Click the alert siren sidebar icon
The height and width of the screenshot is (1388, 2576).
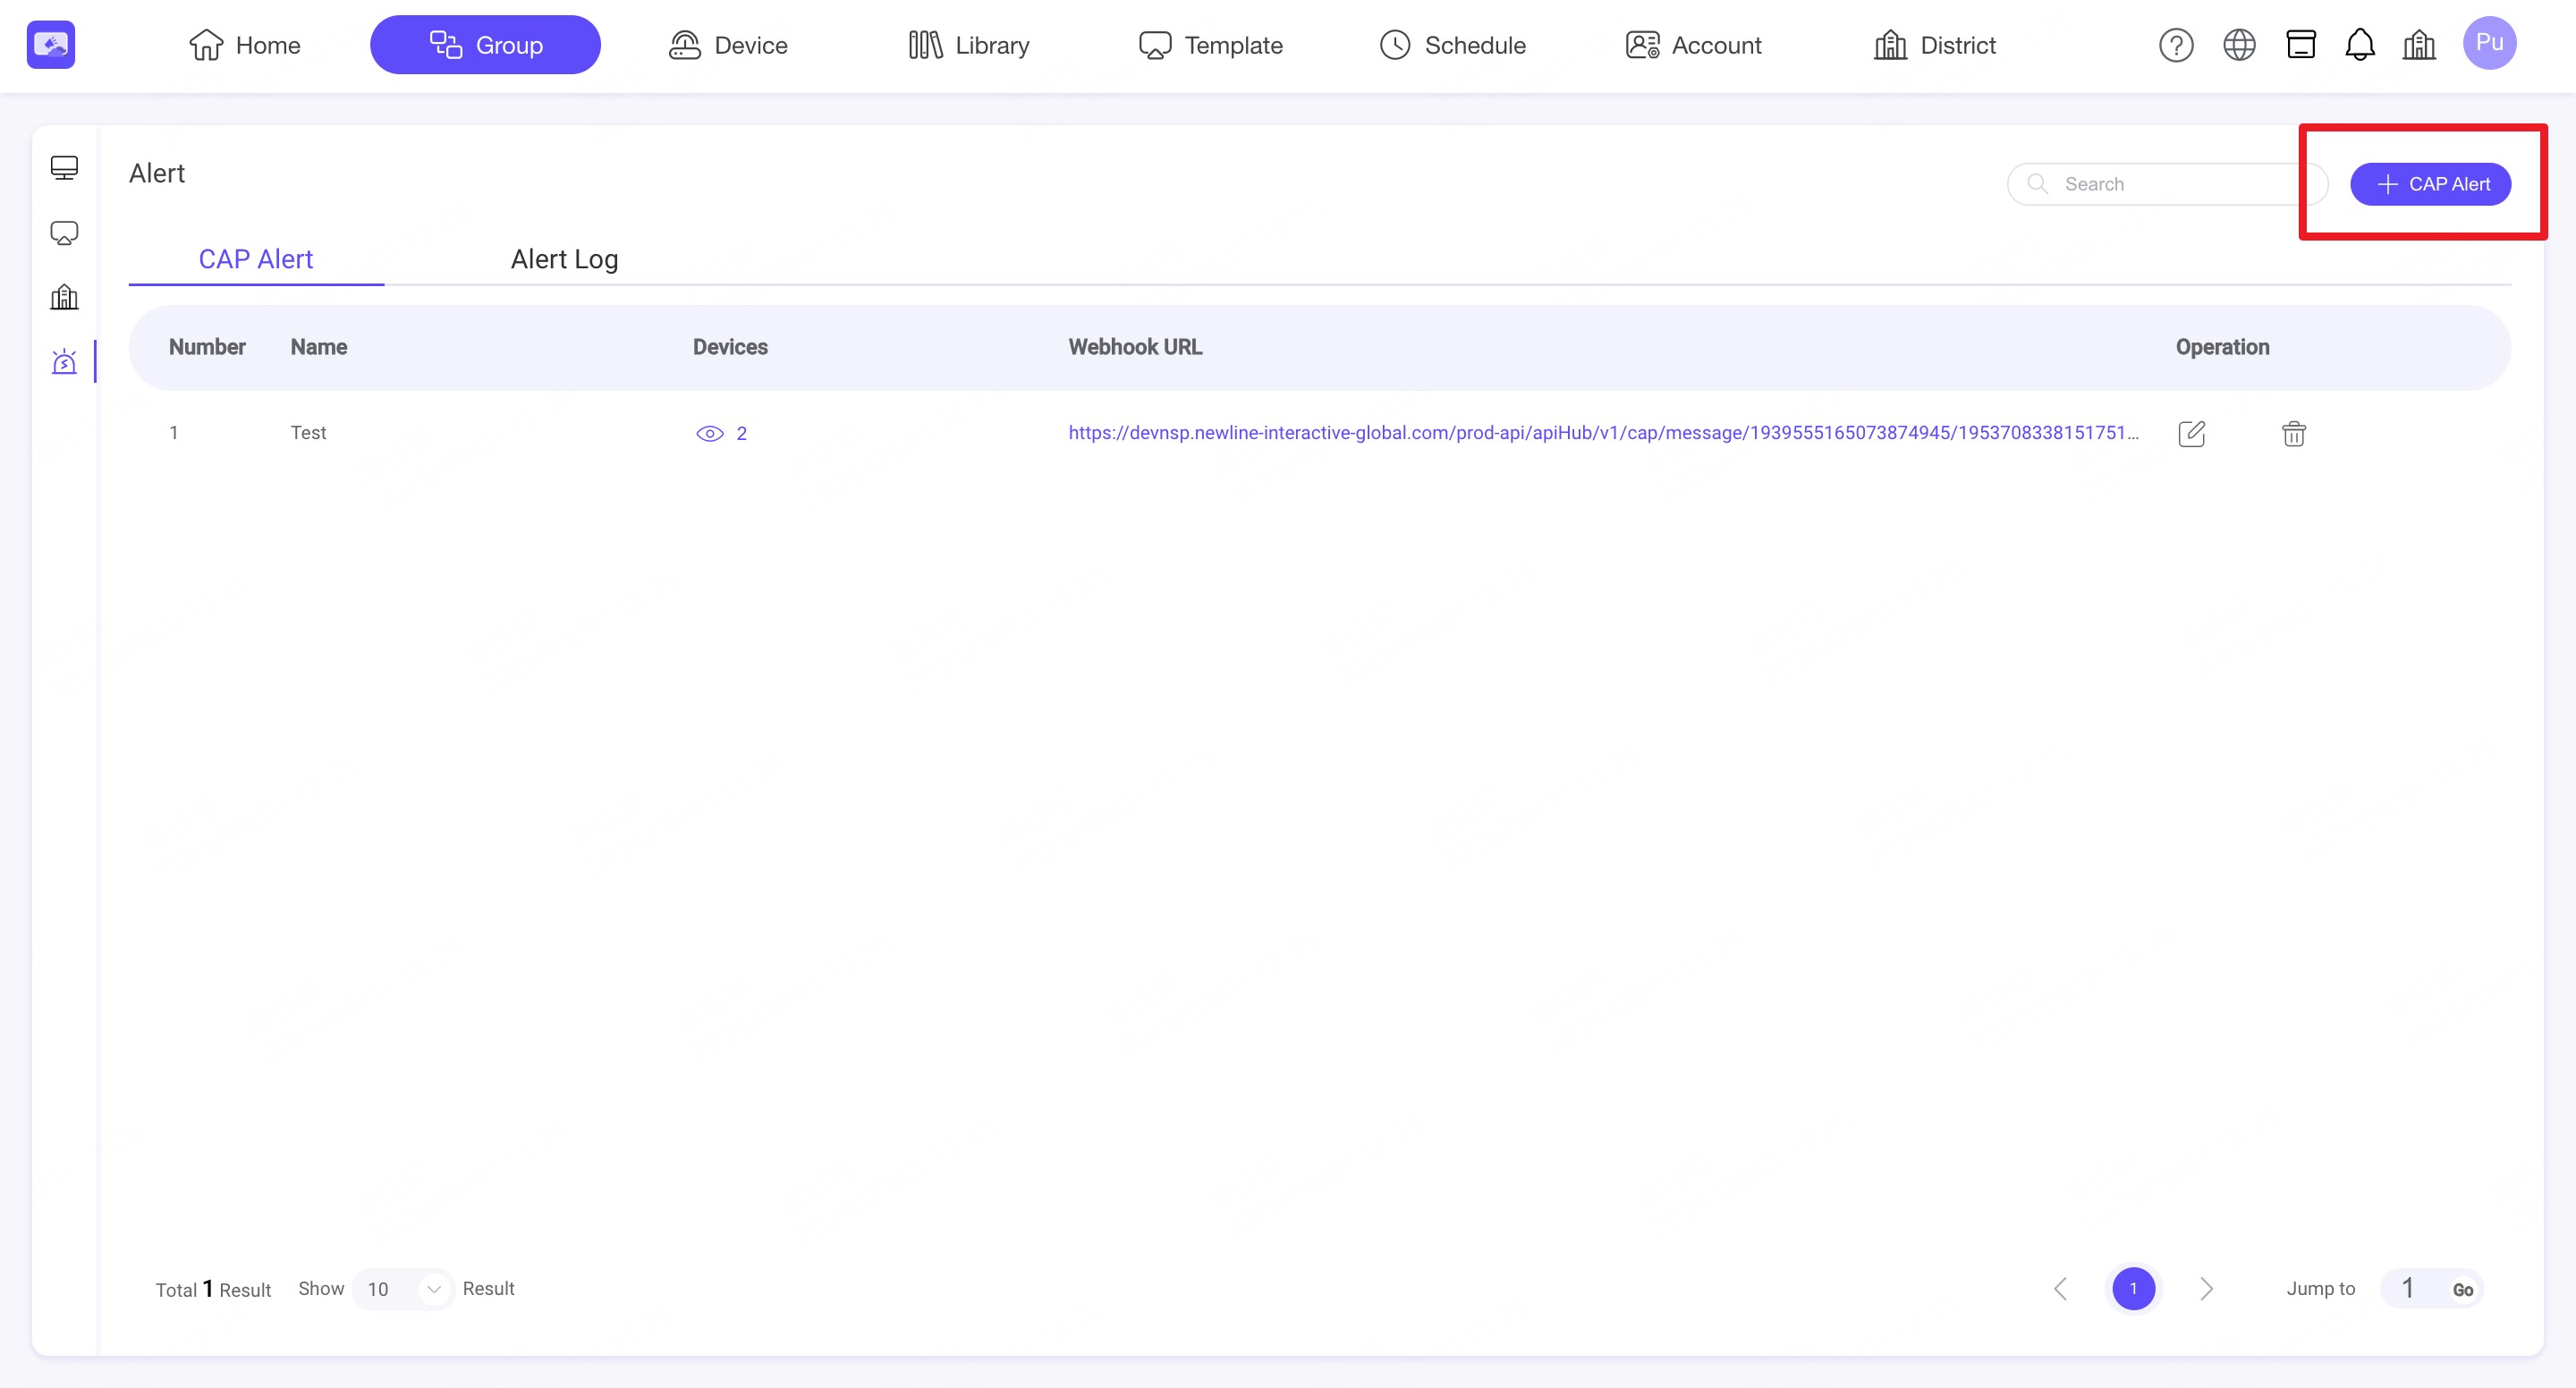point(64,361)
